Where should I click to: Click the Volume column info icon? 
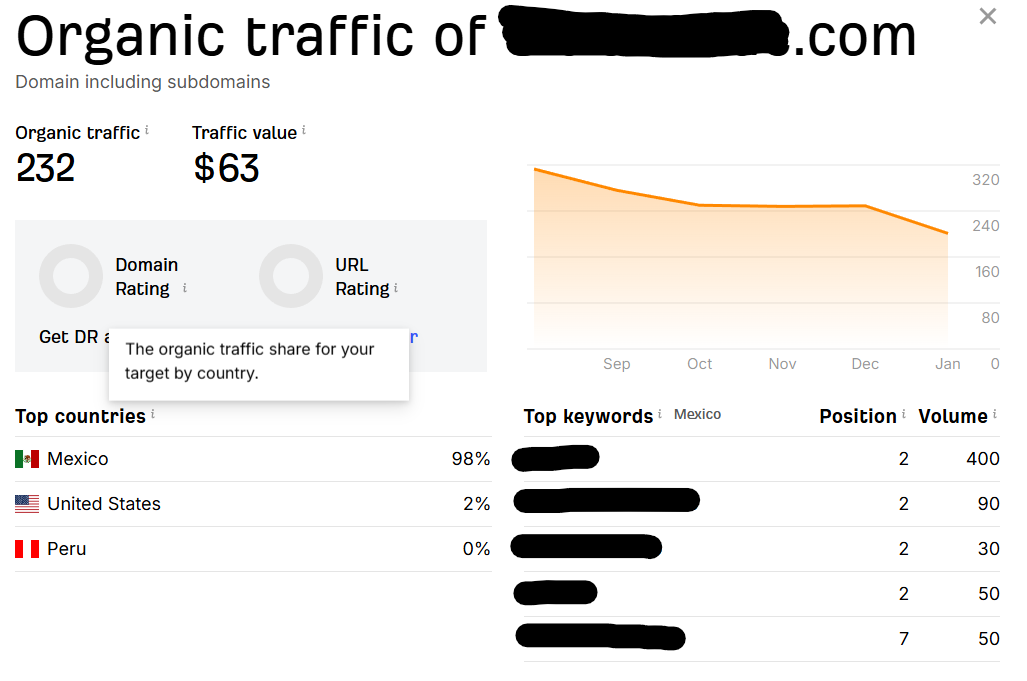(x=995, y=414)
